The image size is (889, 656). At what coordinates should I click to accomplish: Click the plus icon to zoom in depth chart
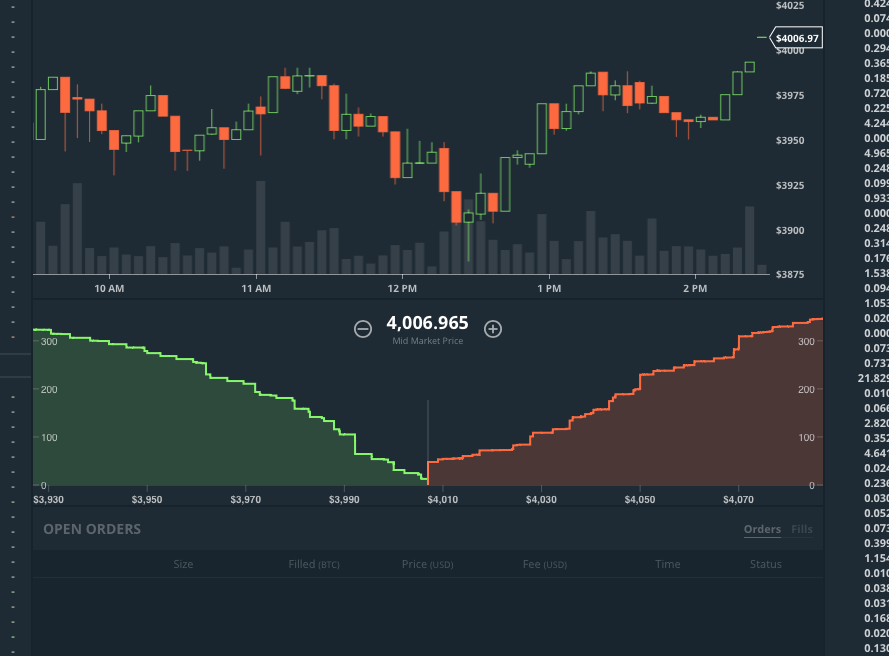[x=493, y=327]
